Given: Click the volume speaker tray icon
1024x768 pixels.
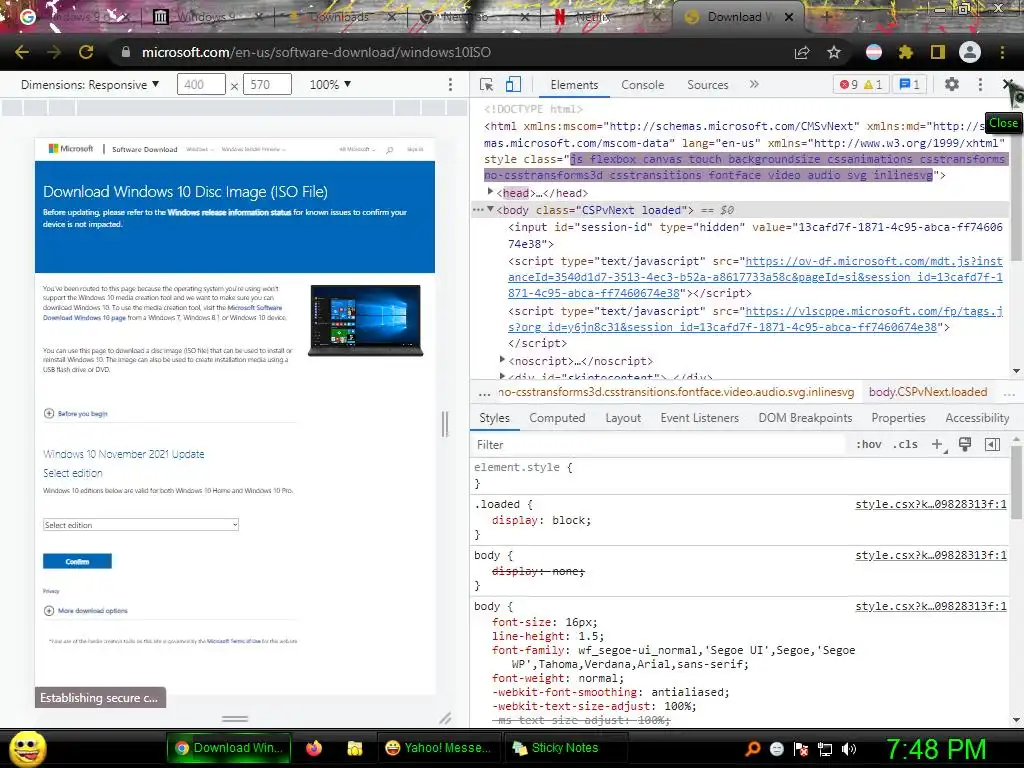Looking at the screenshot, I should tap(849, 749).
